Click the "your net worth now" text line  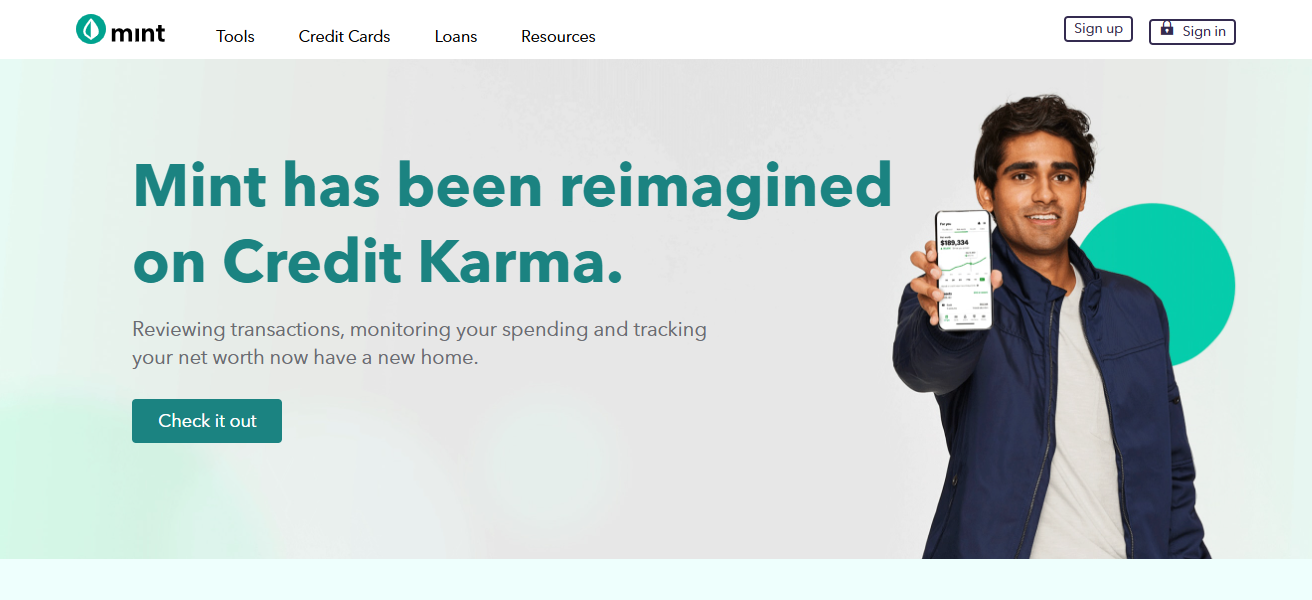pyautogui.click(x=305, y=357)
